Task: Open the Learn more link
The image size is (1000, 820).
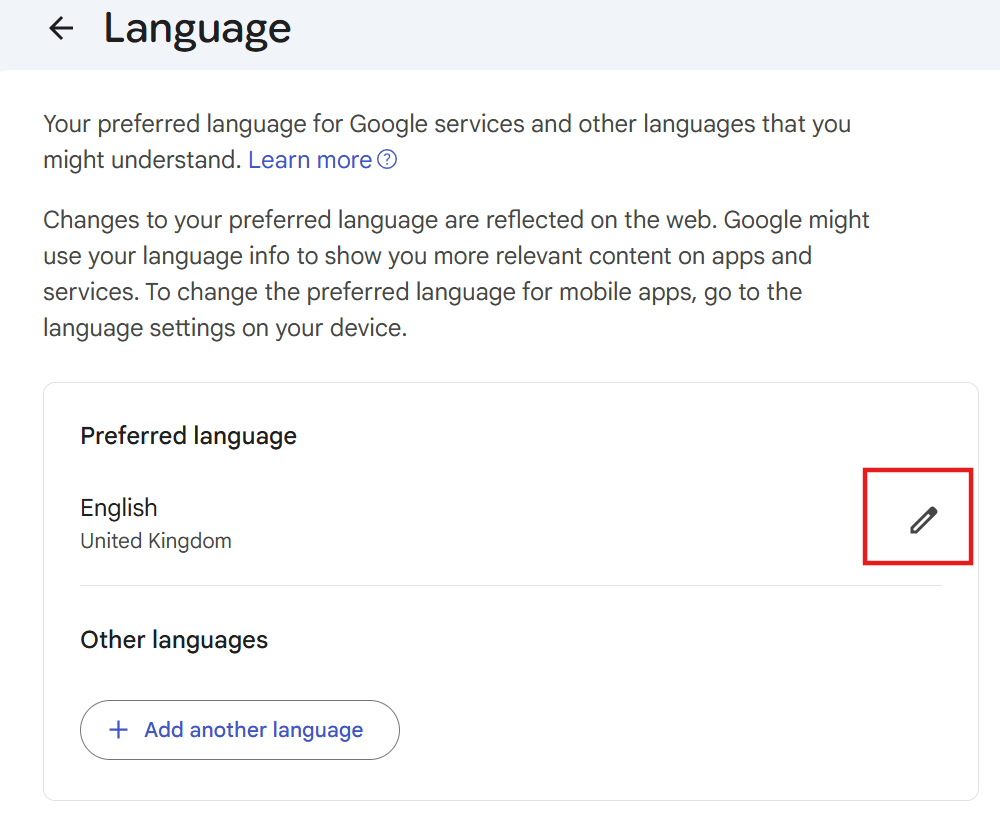Action: pos(310,160)
